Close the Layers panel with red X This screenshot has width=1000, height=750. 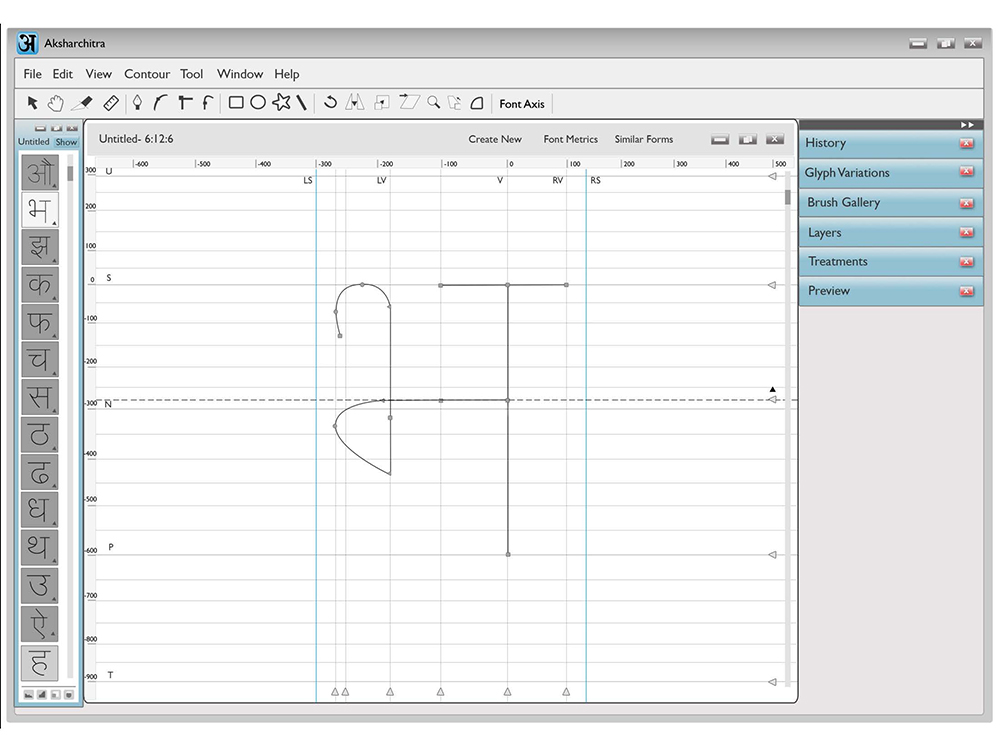[967, 232]
